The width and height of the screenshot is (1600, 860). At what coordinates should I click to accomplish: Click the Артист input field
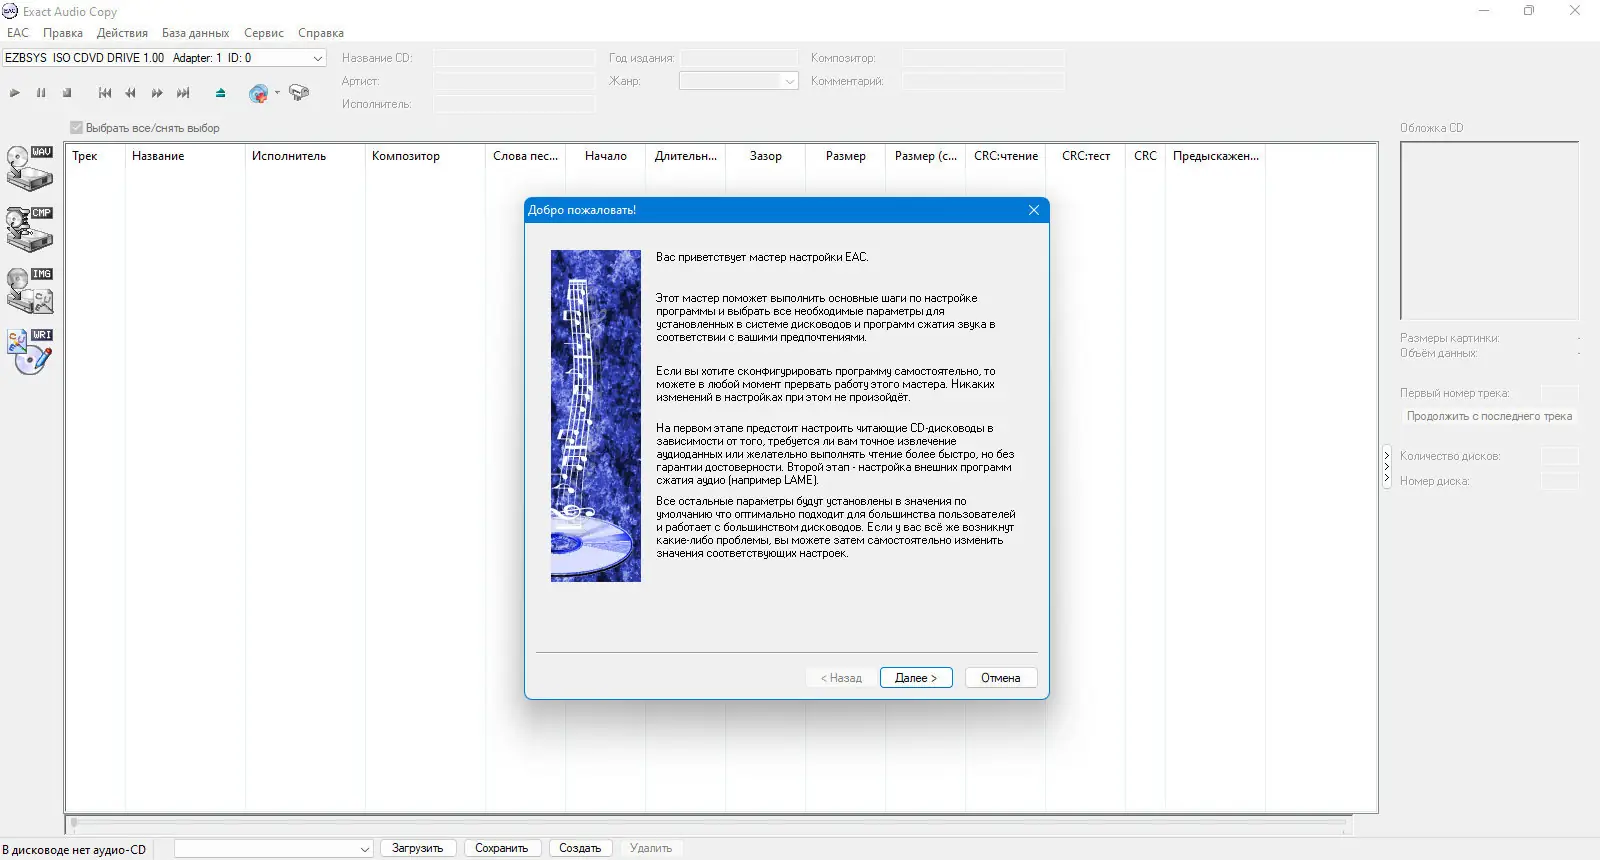pyautogui.click(x=514, y=81)
